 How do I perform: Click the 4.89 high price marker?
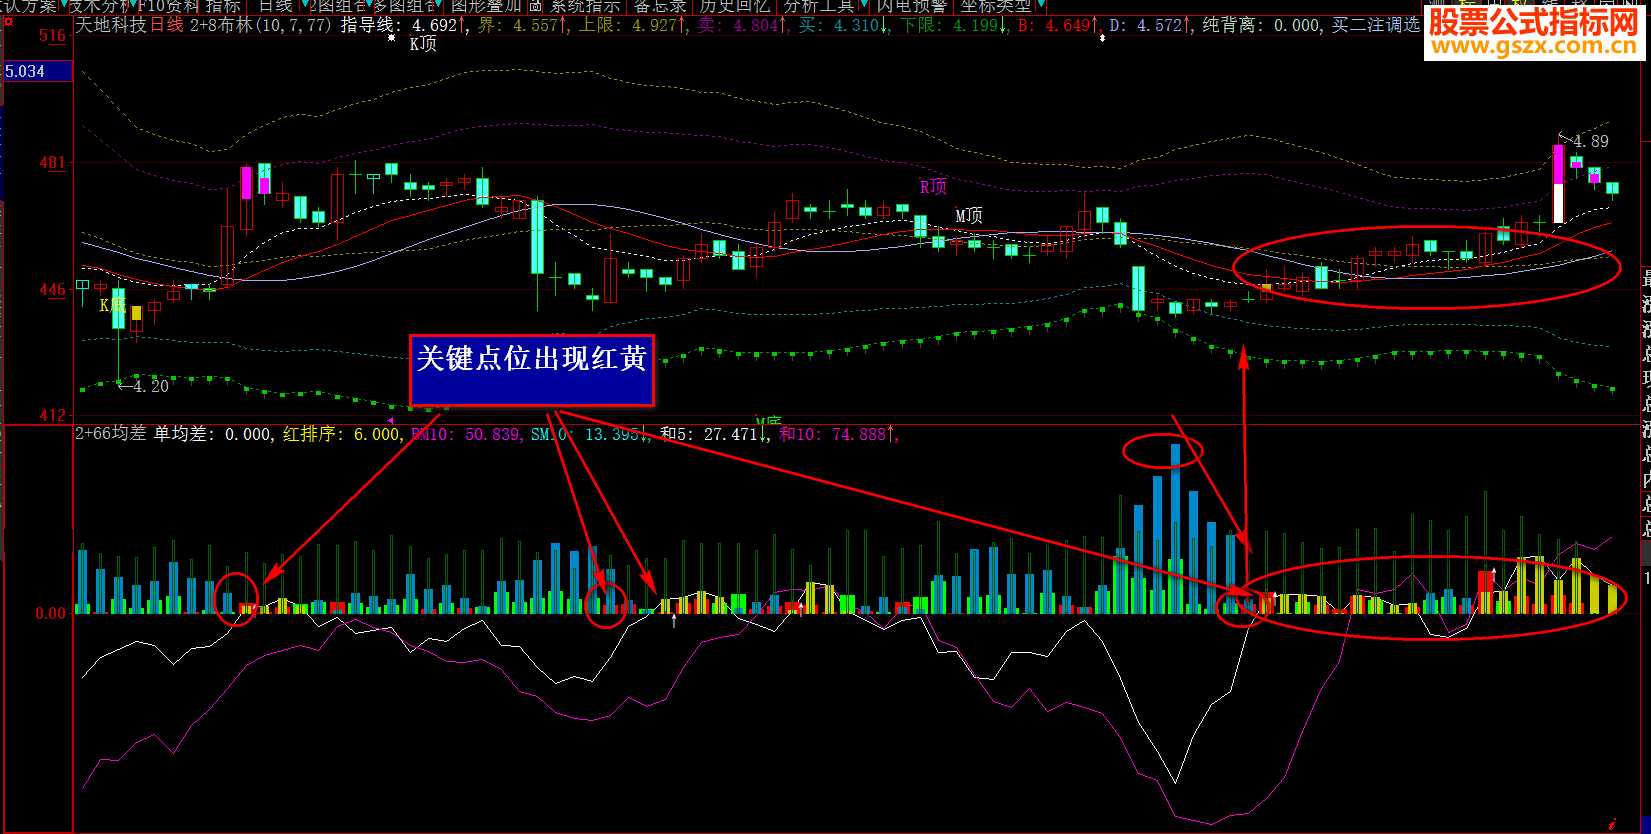pyautogui.click(x=1591, y=141)
